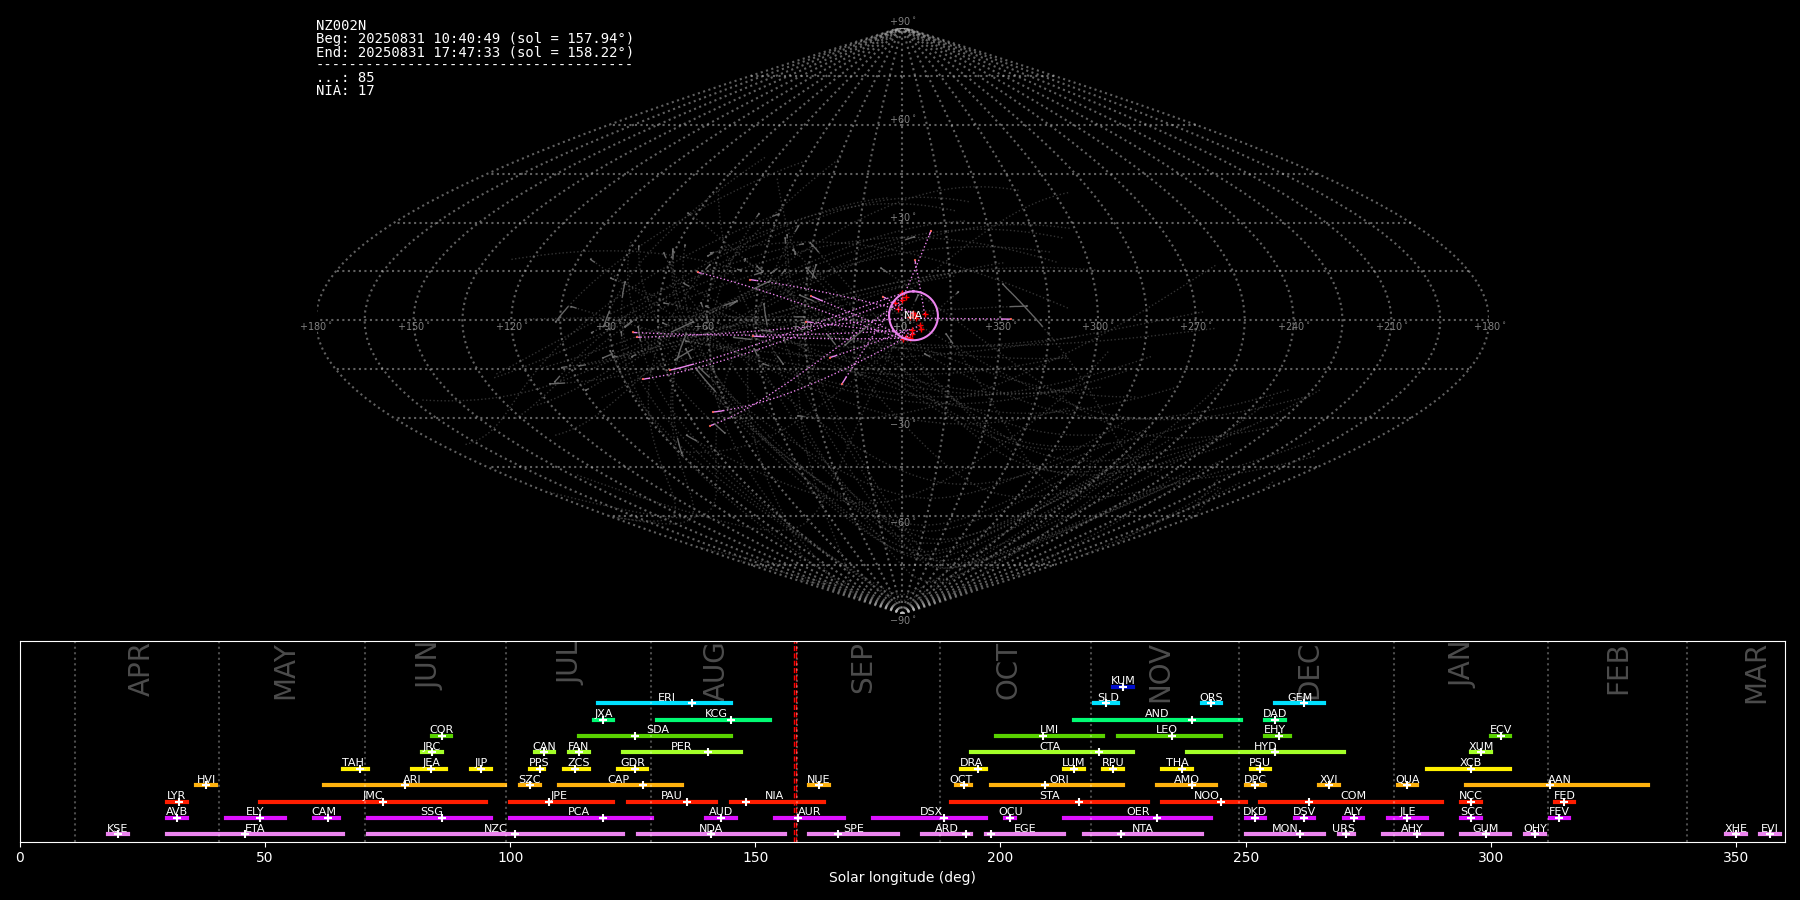
Task: Click the LMI shower label
Action: [x=1049, y=730]
